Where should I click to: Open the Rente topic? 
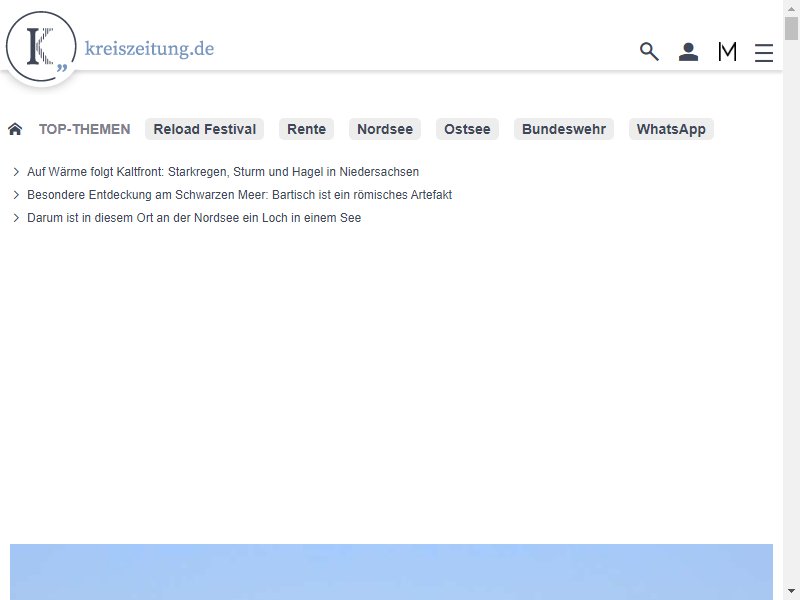pos(306,129)
